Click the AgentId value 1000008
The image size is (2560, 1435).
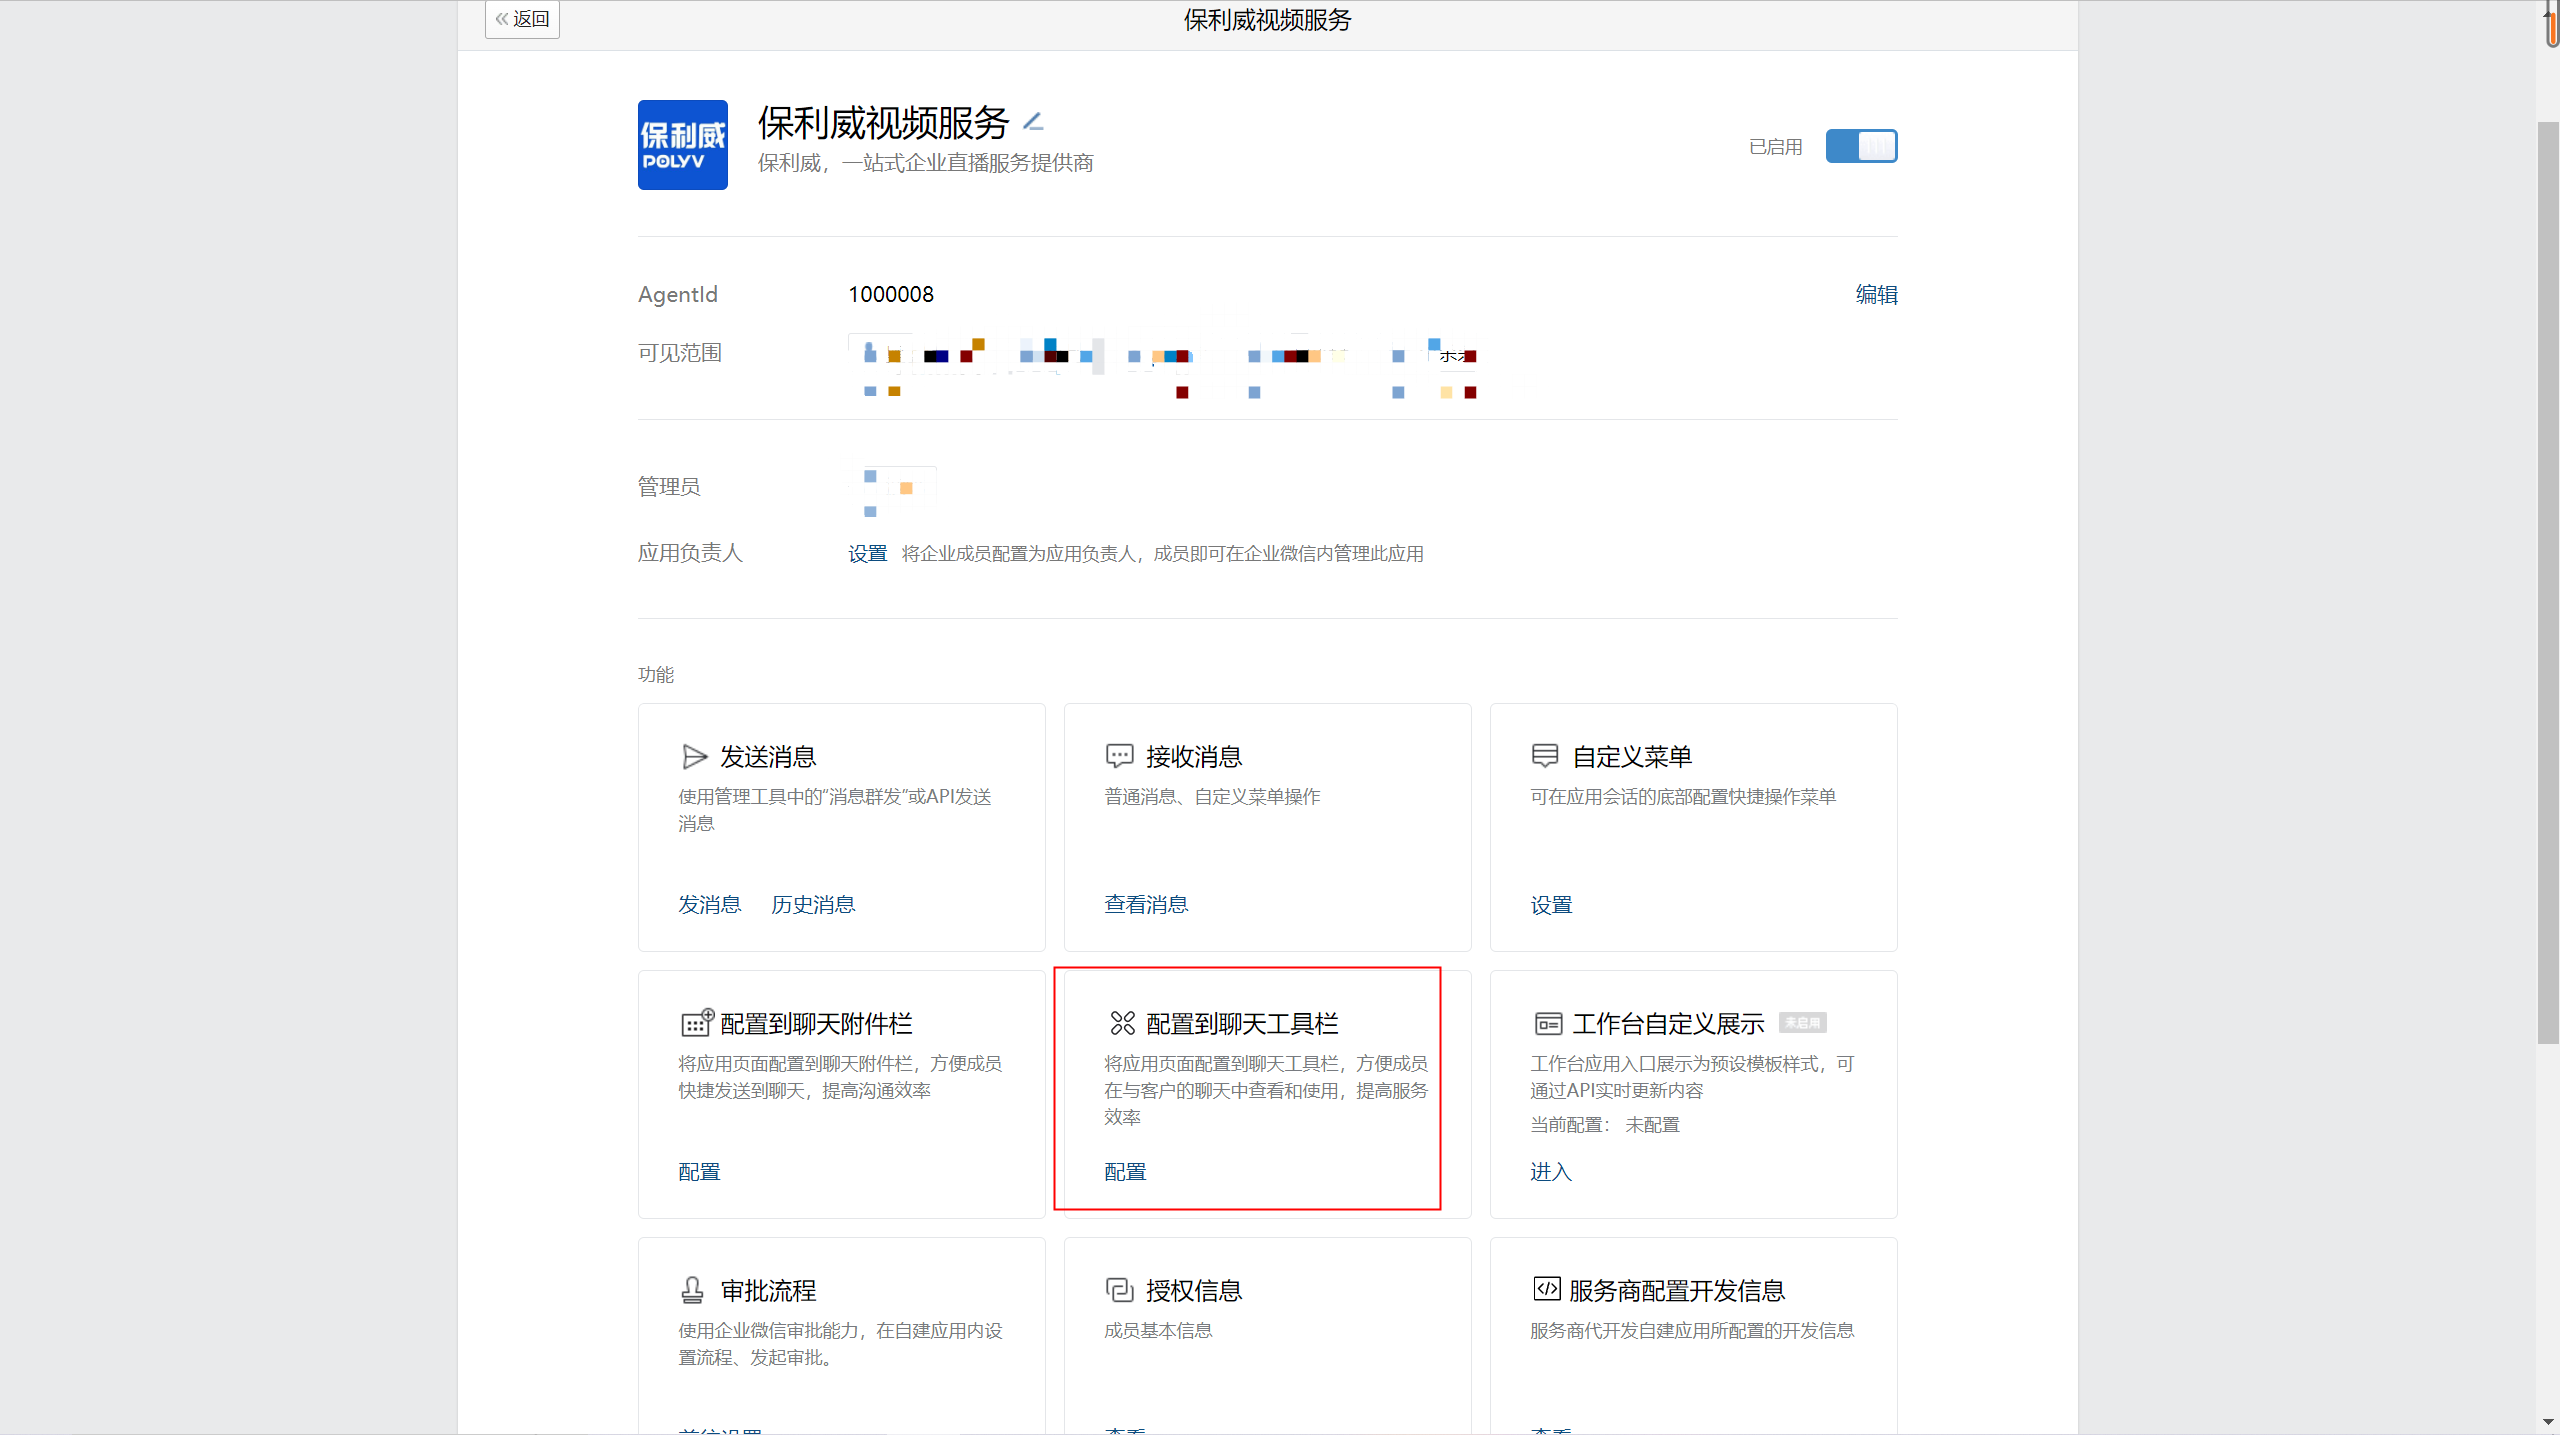point(891,295)
